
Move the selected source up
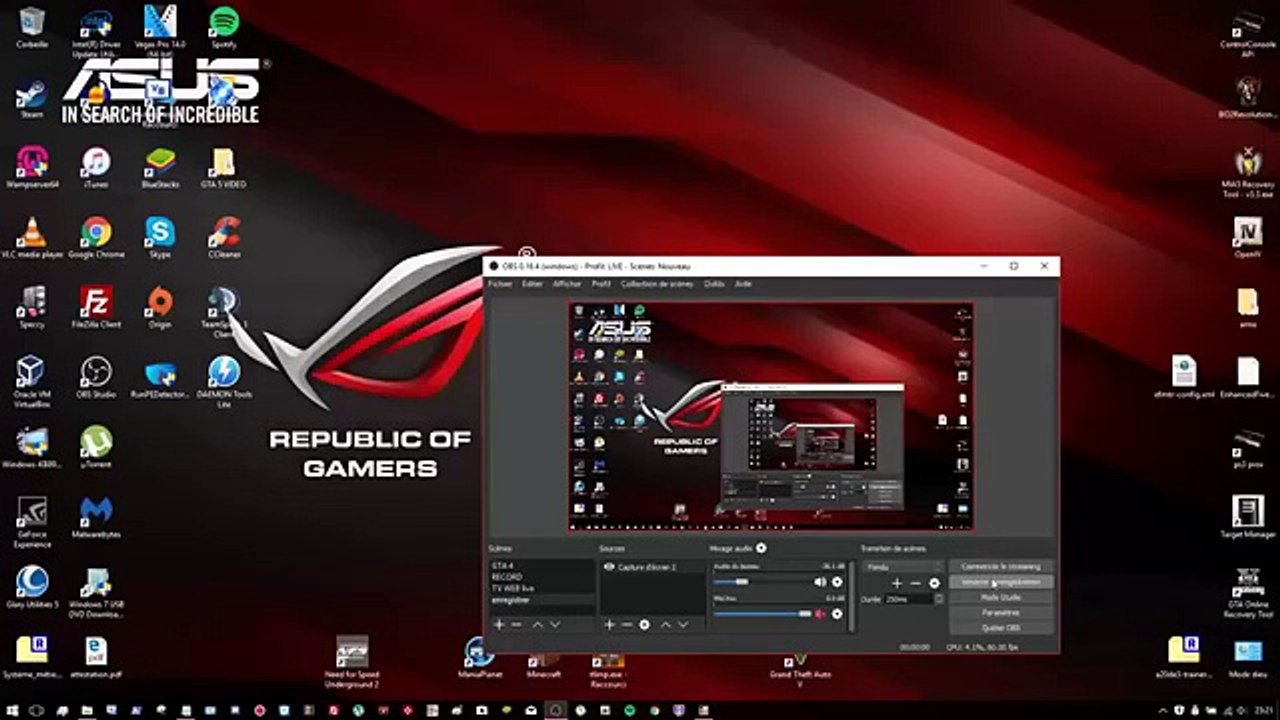[x=665, y=625]
